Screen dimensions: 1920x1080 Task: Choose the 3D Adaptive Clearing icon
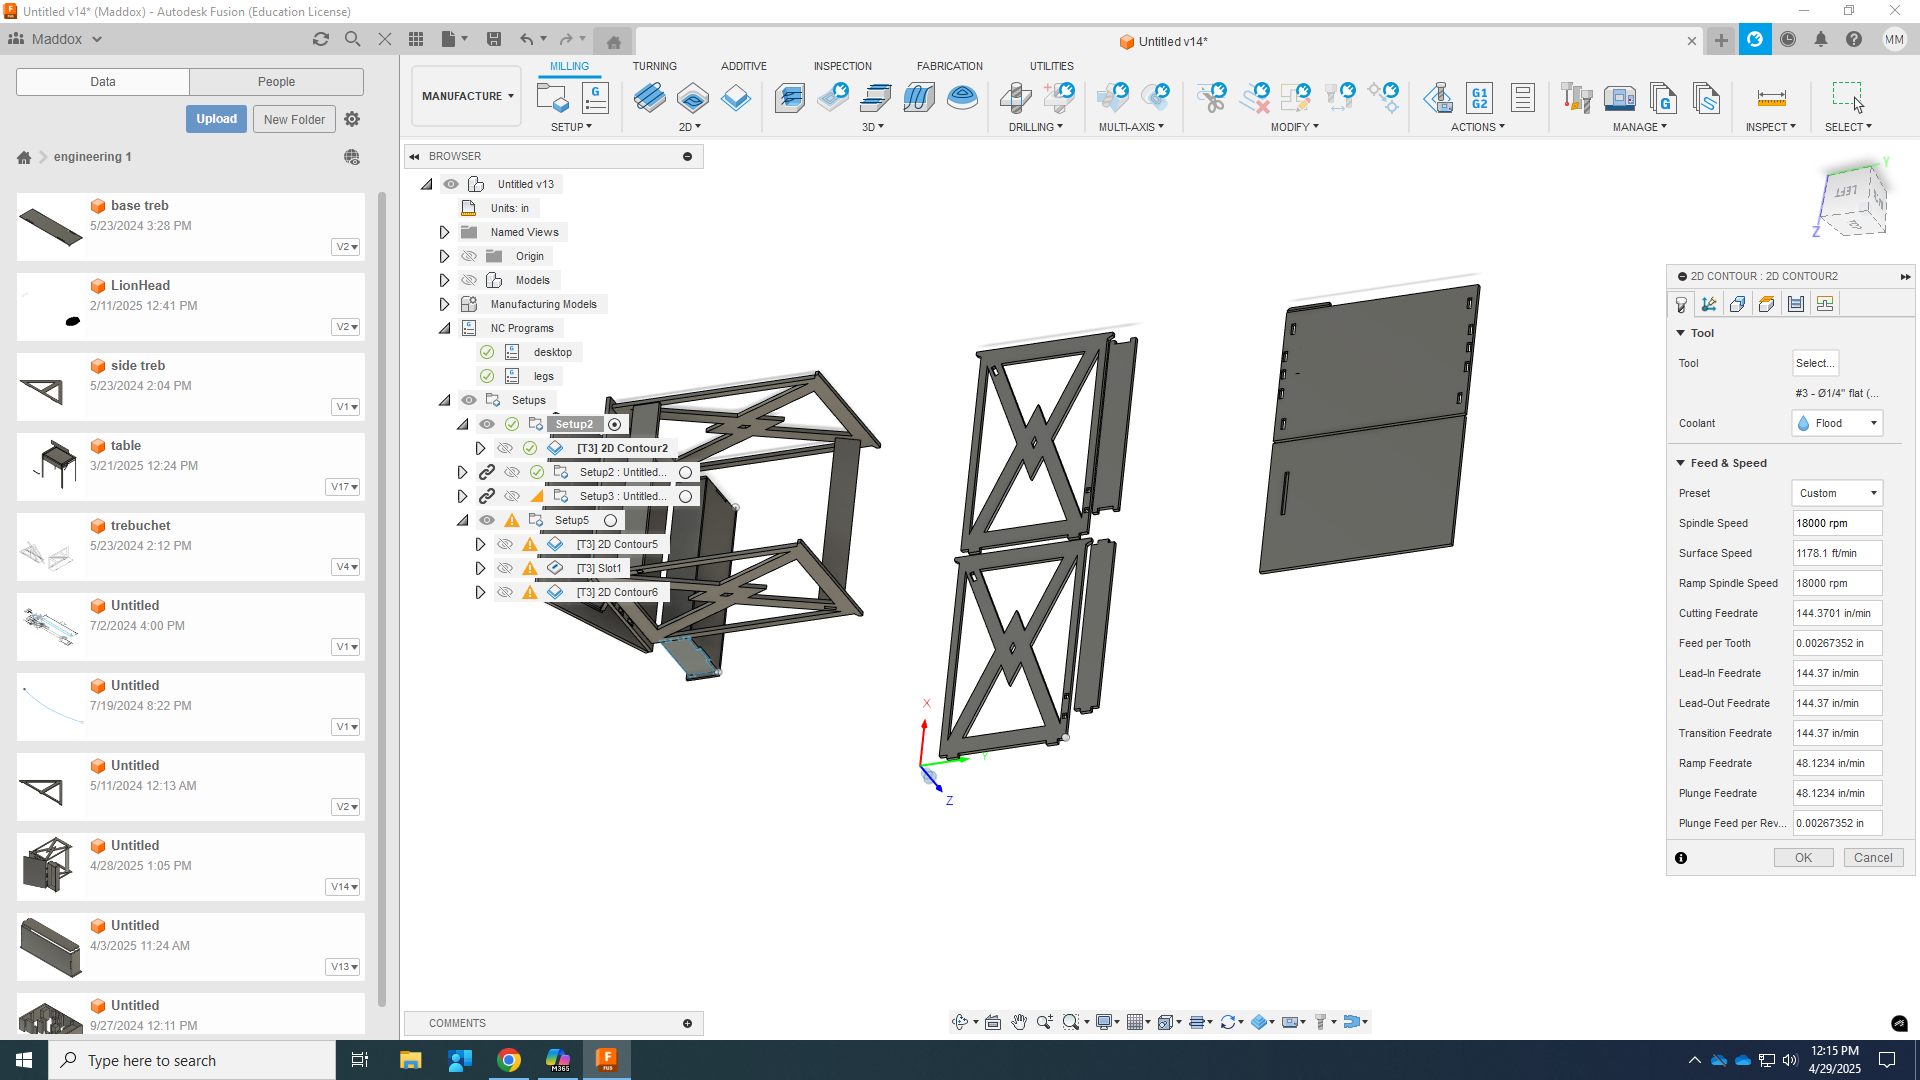(x=790, y=98)
